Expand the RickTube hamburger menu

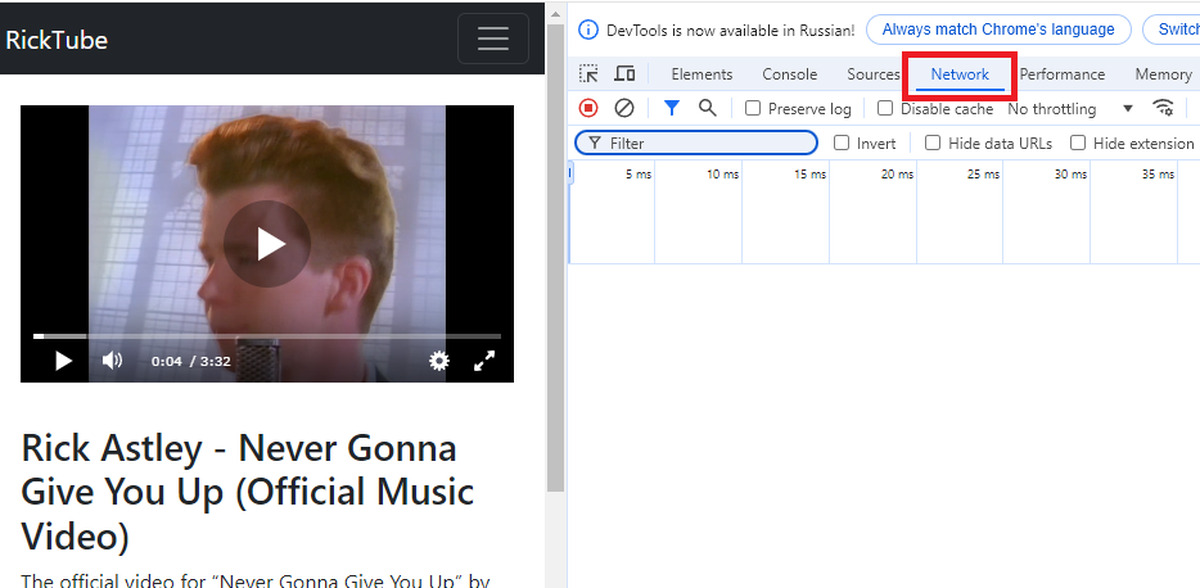pyautogui.click(x=493, y=39)
